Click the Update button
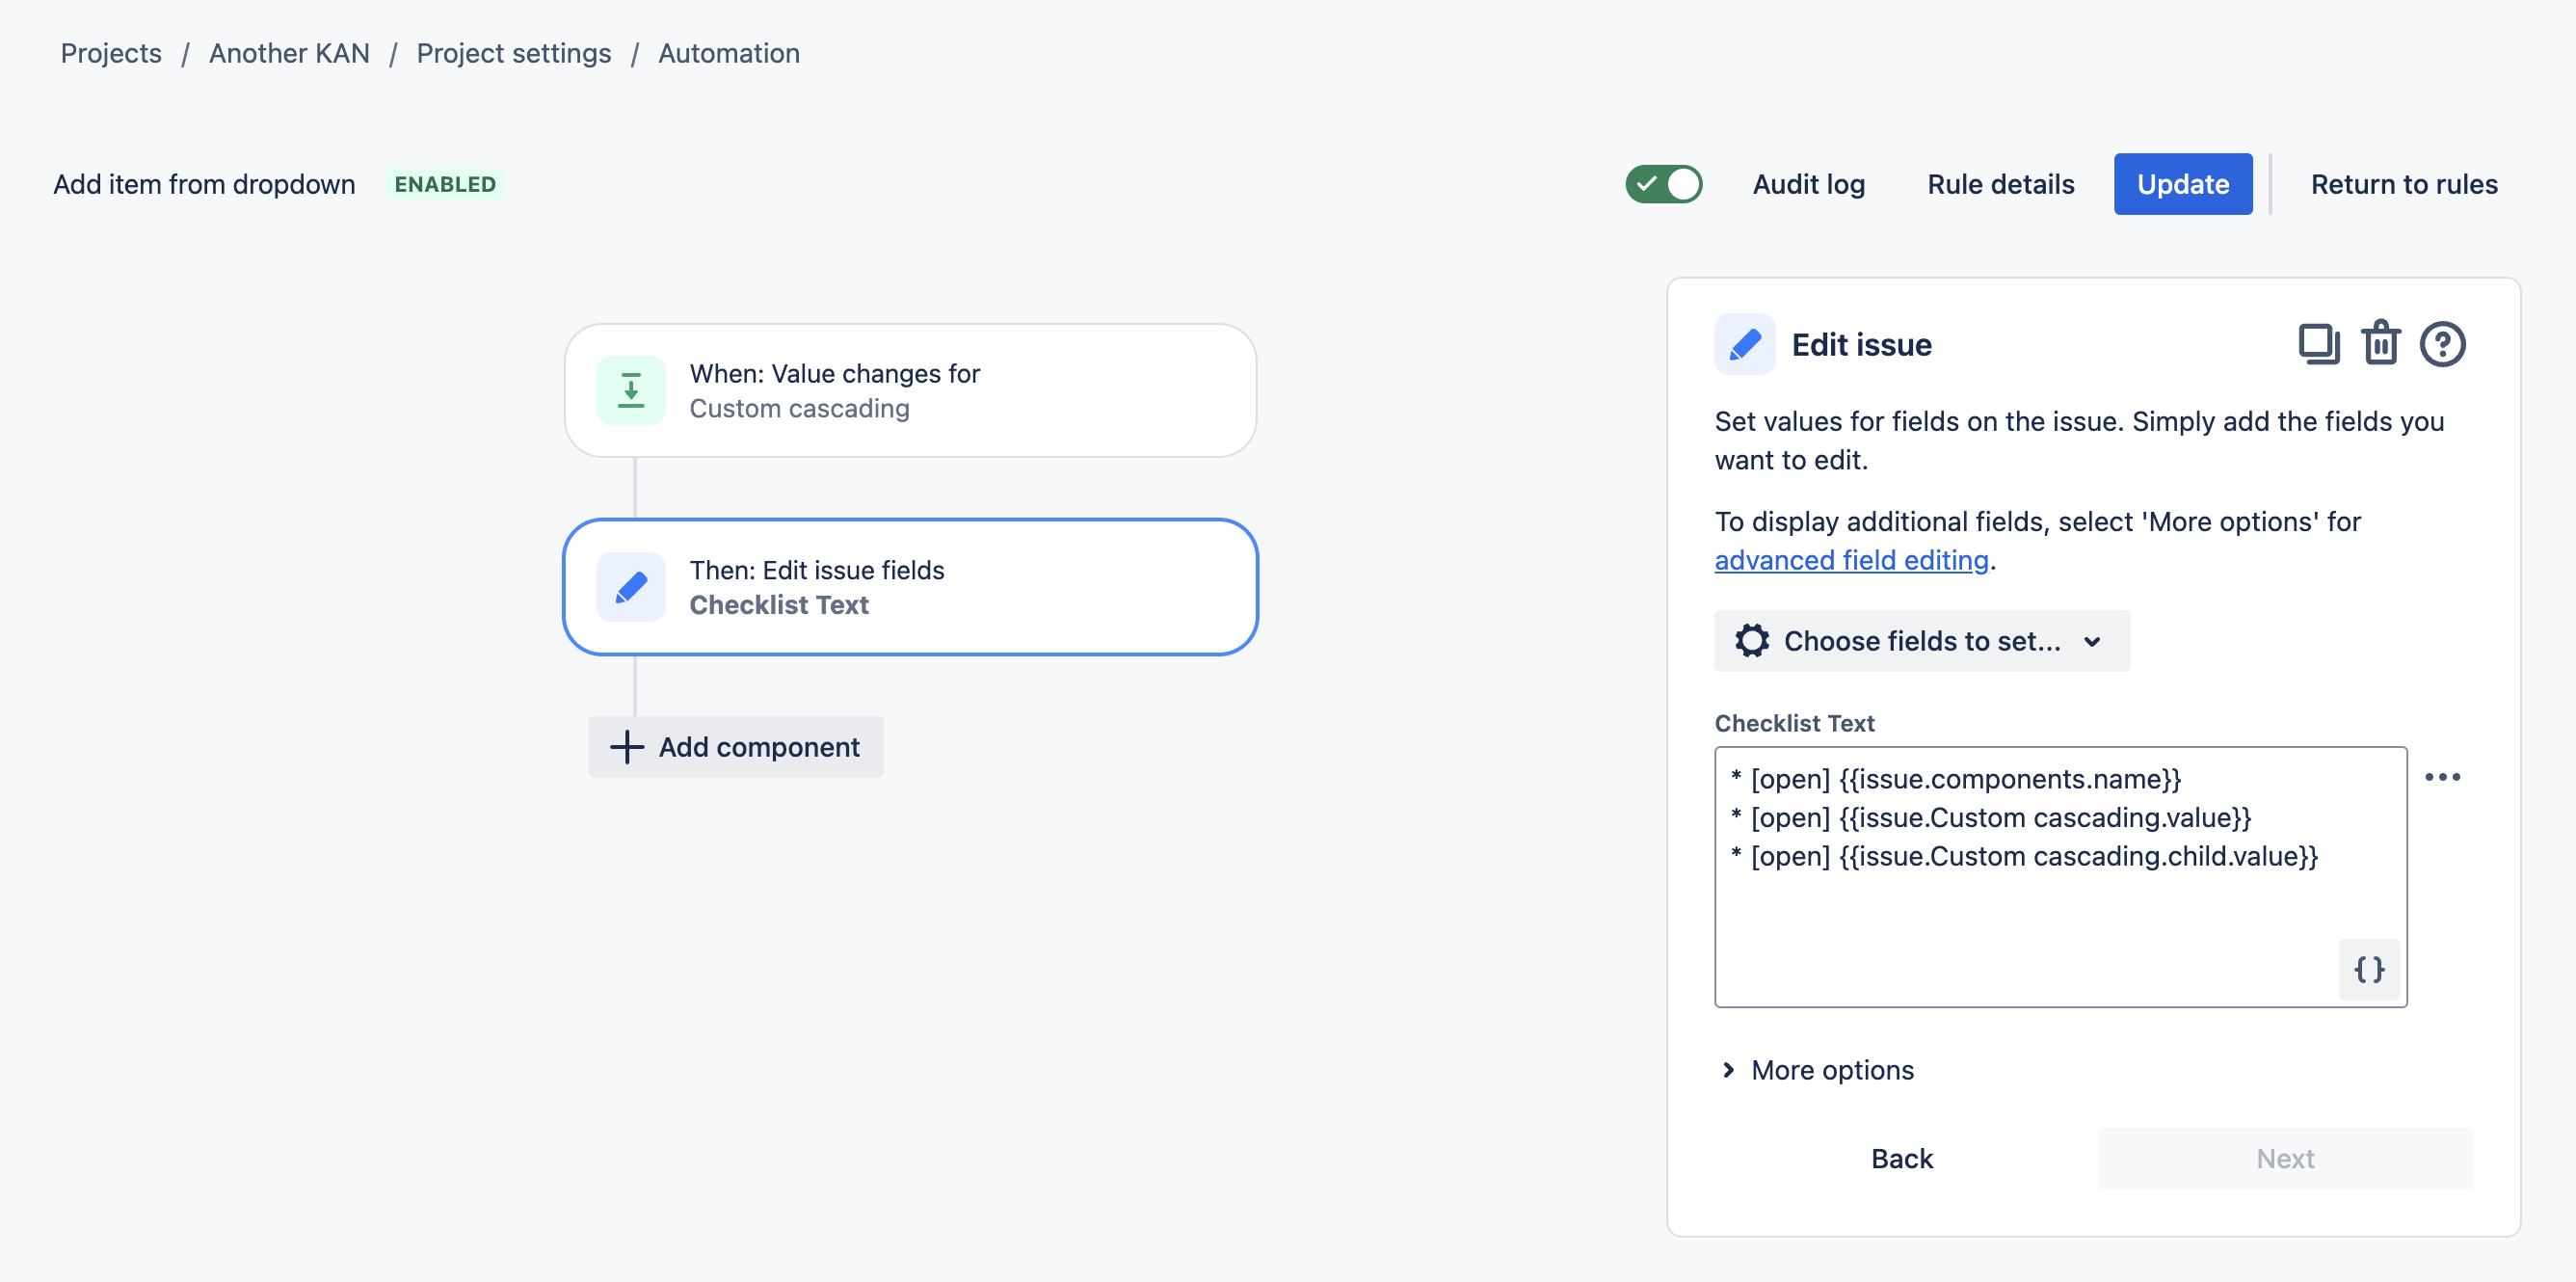The width and height of the screenshot is (2576, 1282). pyautogui.click(x=2182, y=184)
